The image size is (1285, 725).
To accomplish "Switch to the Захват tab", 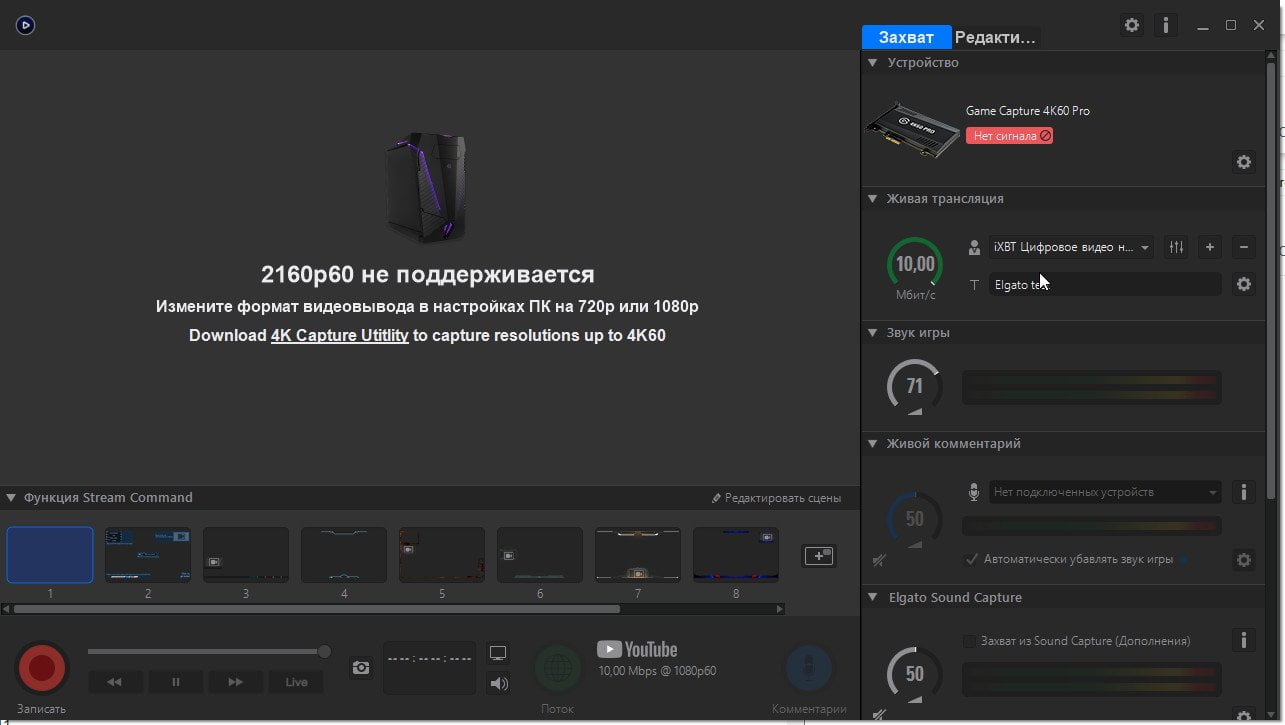I will 906,37.
